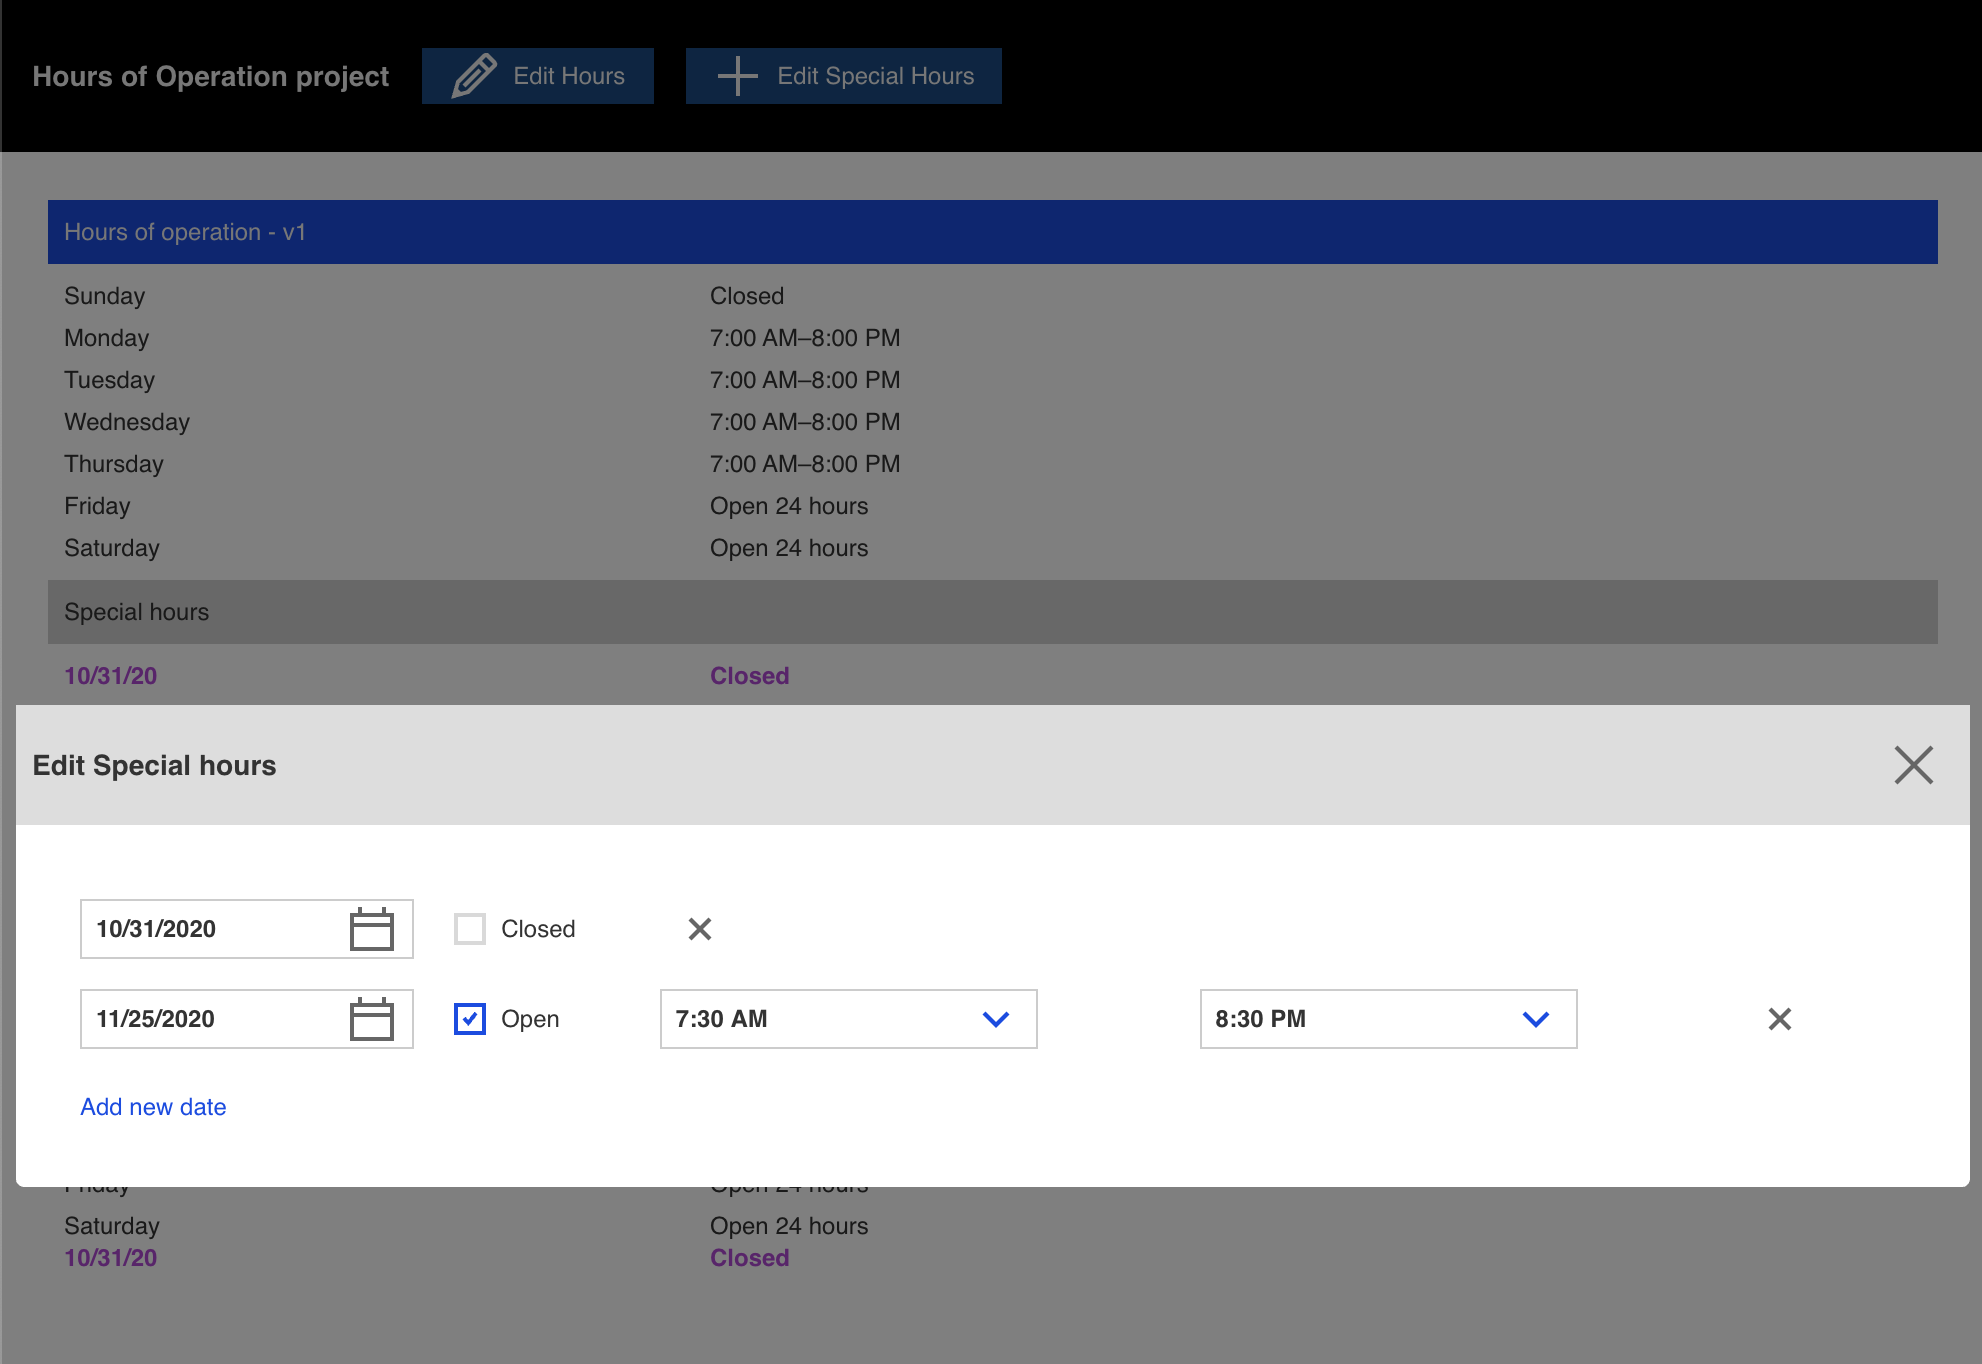Expand the 8:30 PM closing time dropdown

point(1387,1019)
